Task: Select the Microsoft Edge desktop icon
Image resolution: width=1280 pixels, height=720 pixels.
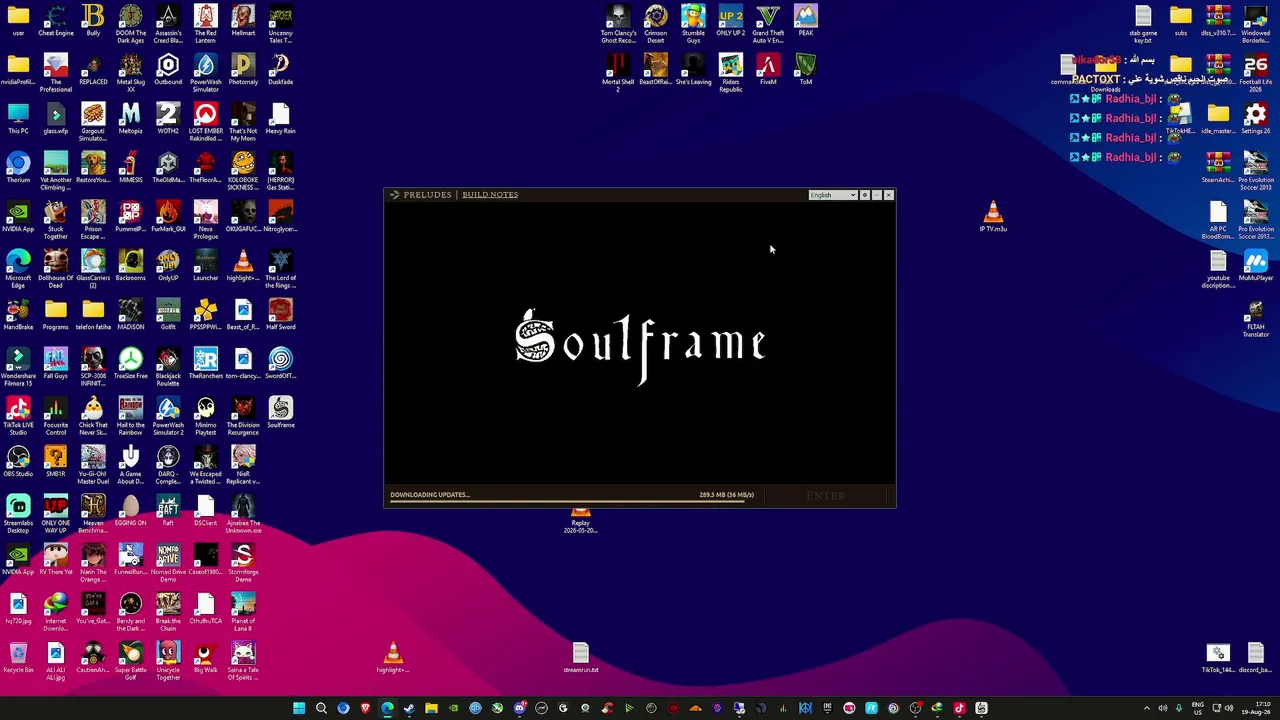Action: (18, 269)
